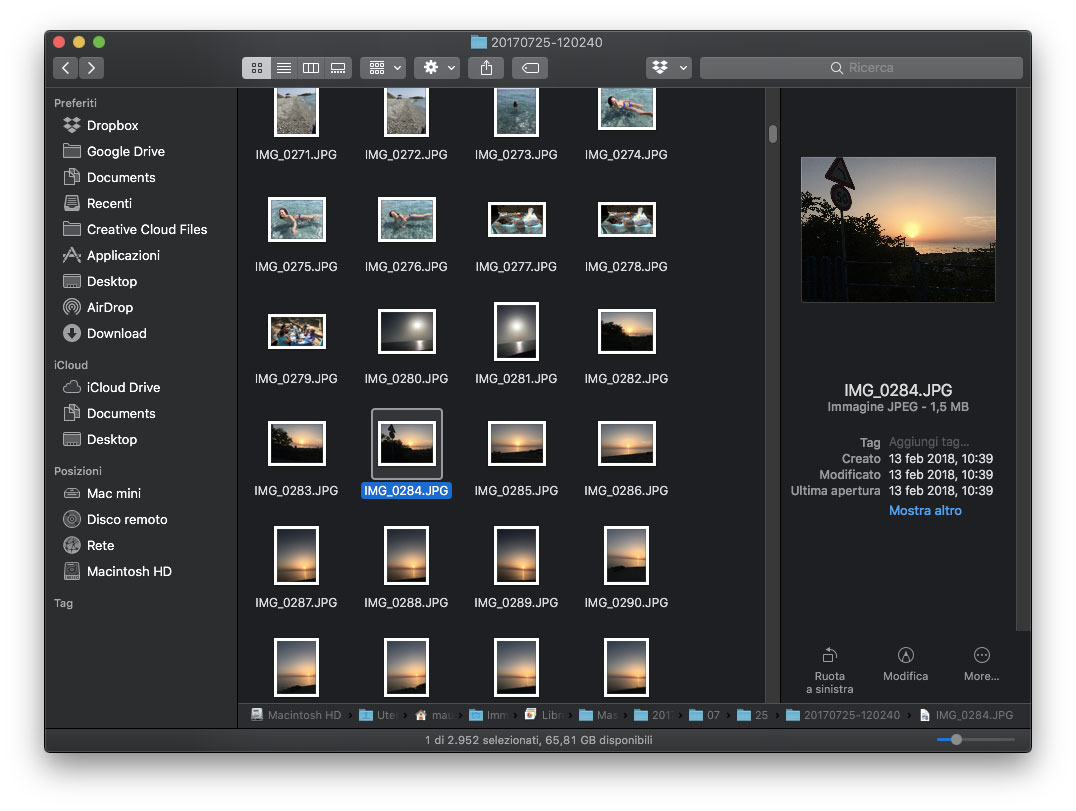The height and width of the screenshot is (811, 1076).
Task: Click Aggiungi tag field in preview
Action: click(929, 442)
